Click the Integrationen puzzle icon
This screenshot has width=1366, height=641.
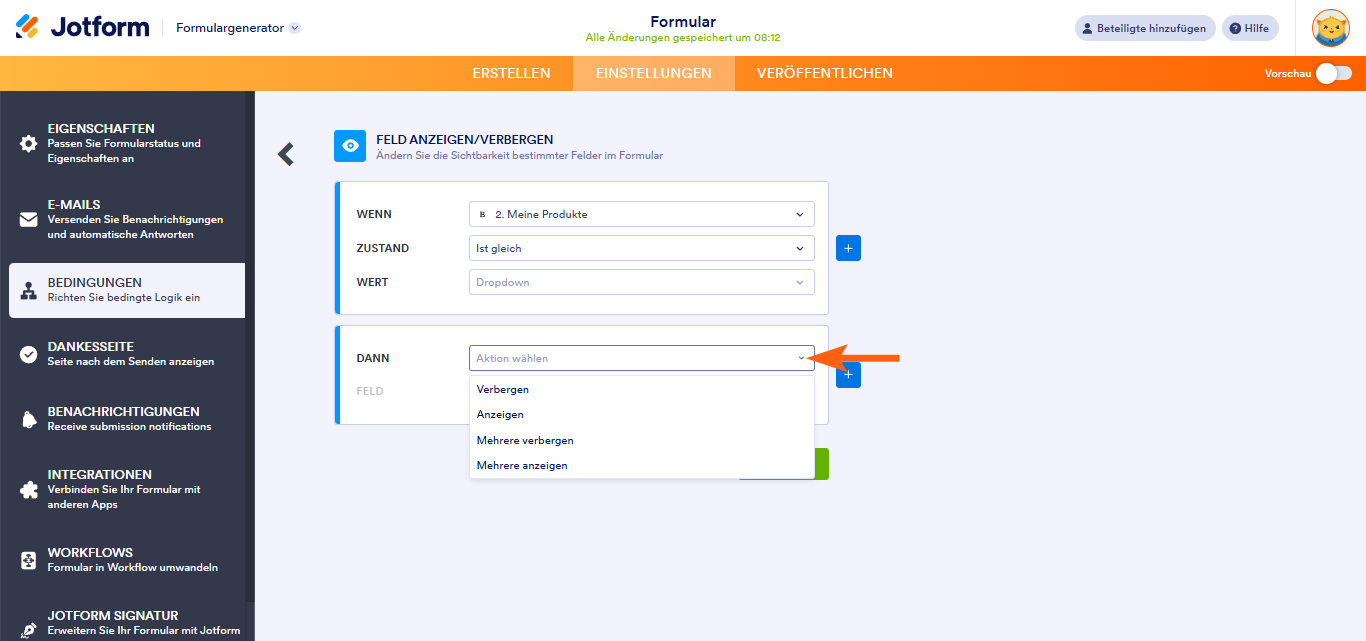coord(29,490)
